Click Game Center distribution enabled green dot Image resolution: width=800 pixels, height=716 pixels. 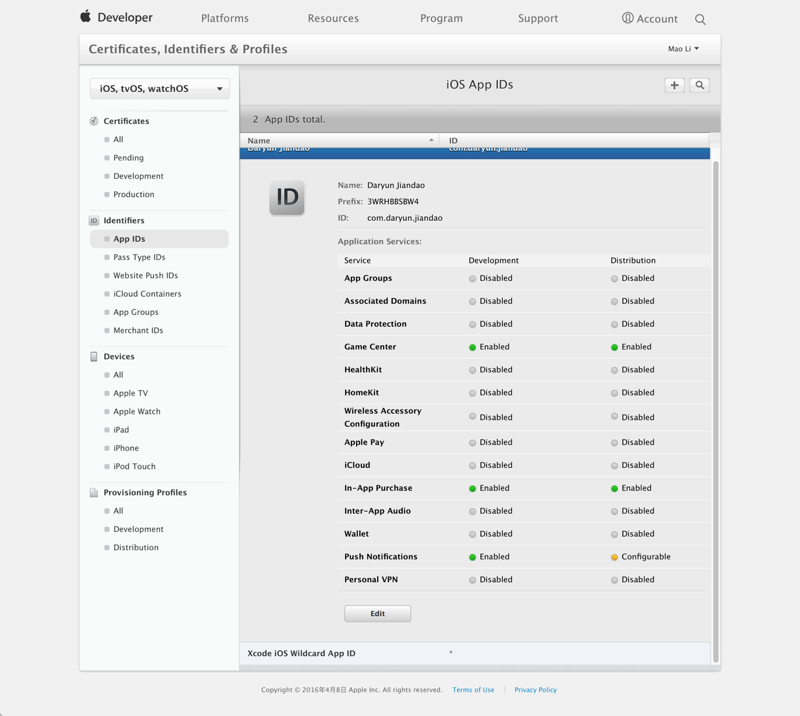click(614, 347)
